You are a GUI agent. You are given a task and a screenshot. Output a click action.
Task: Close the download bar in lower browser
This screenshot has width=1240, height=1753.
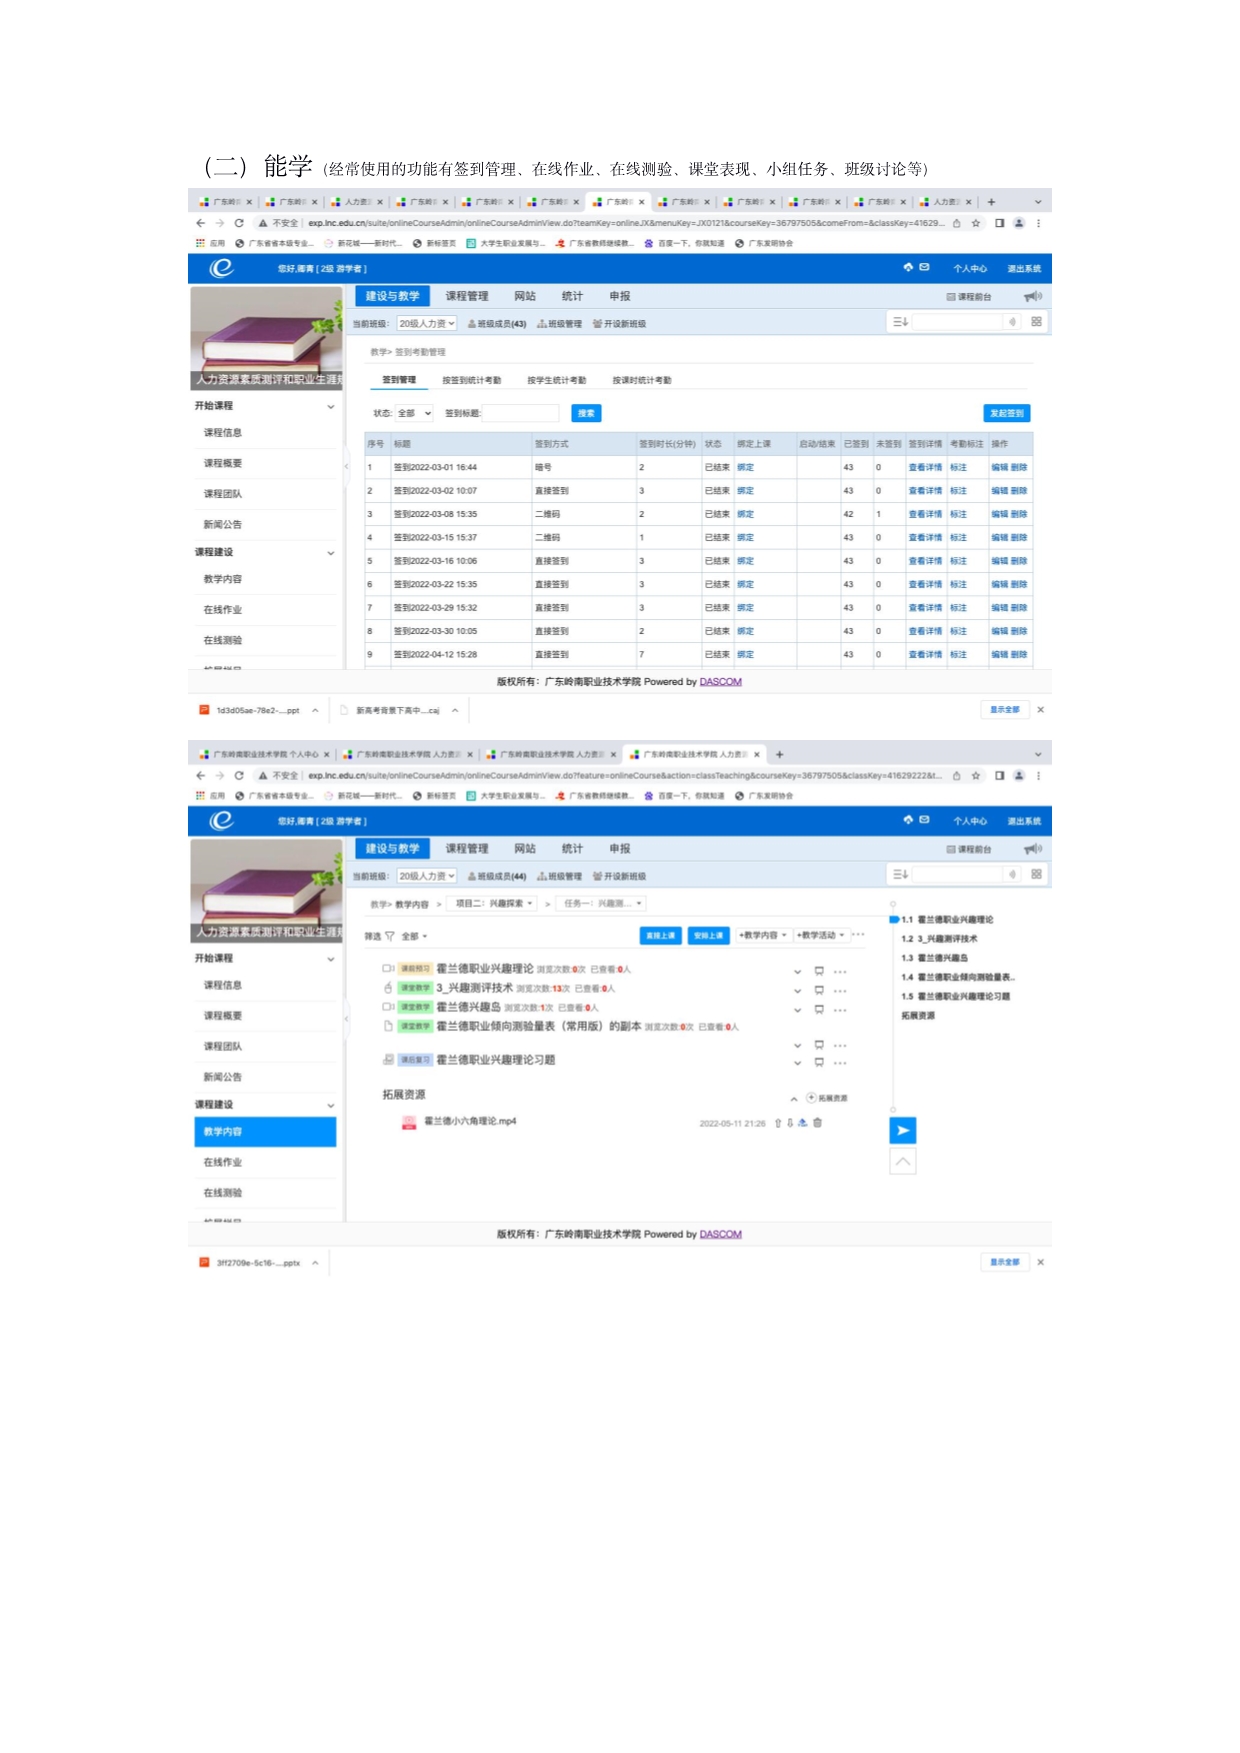pos(1040,1262)
